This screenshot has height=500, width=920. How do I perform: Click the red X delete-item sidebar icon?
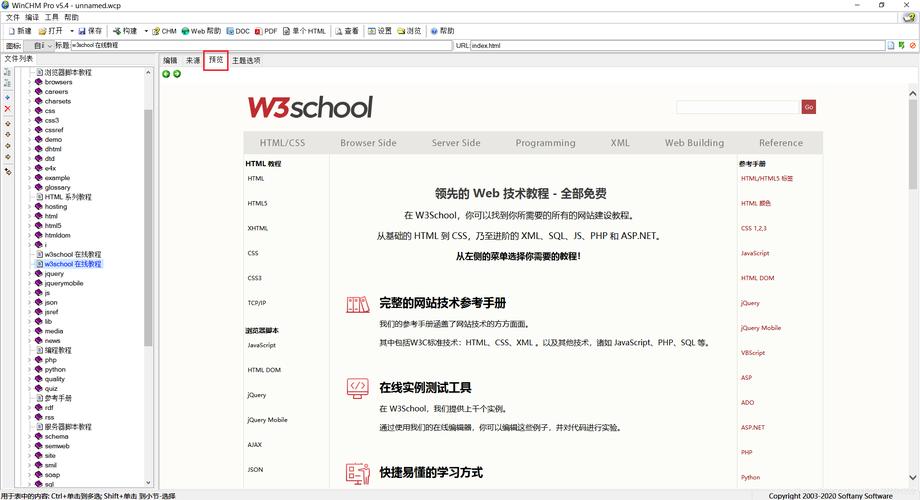click(8, 109)
